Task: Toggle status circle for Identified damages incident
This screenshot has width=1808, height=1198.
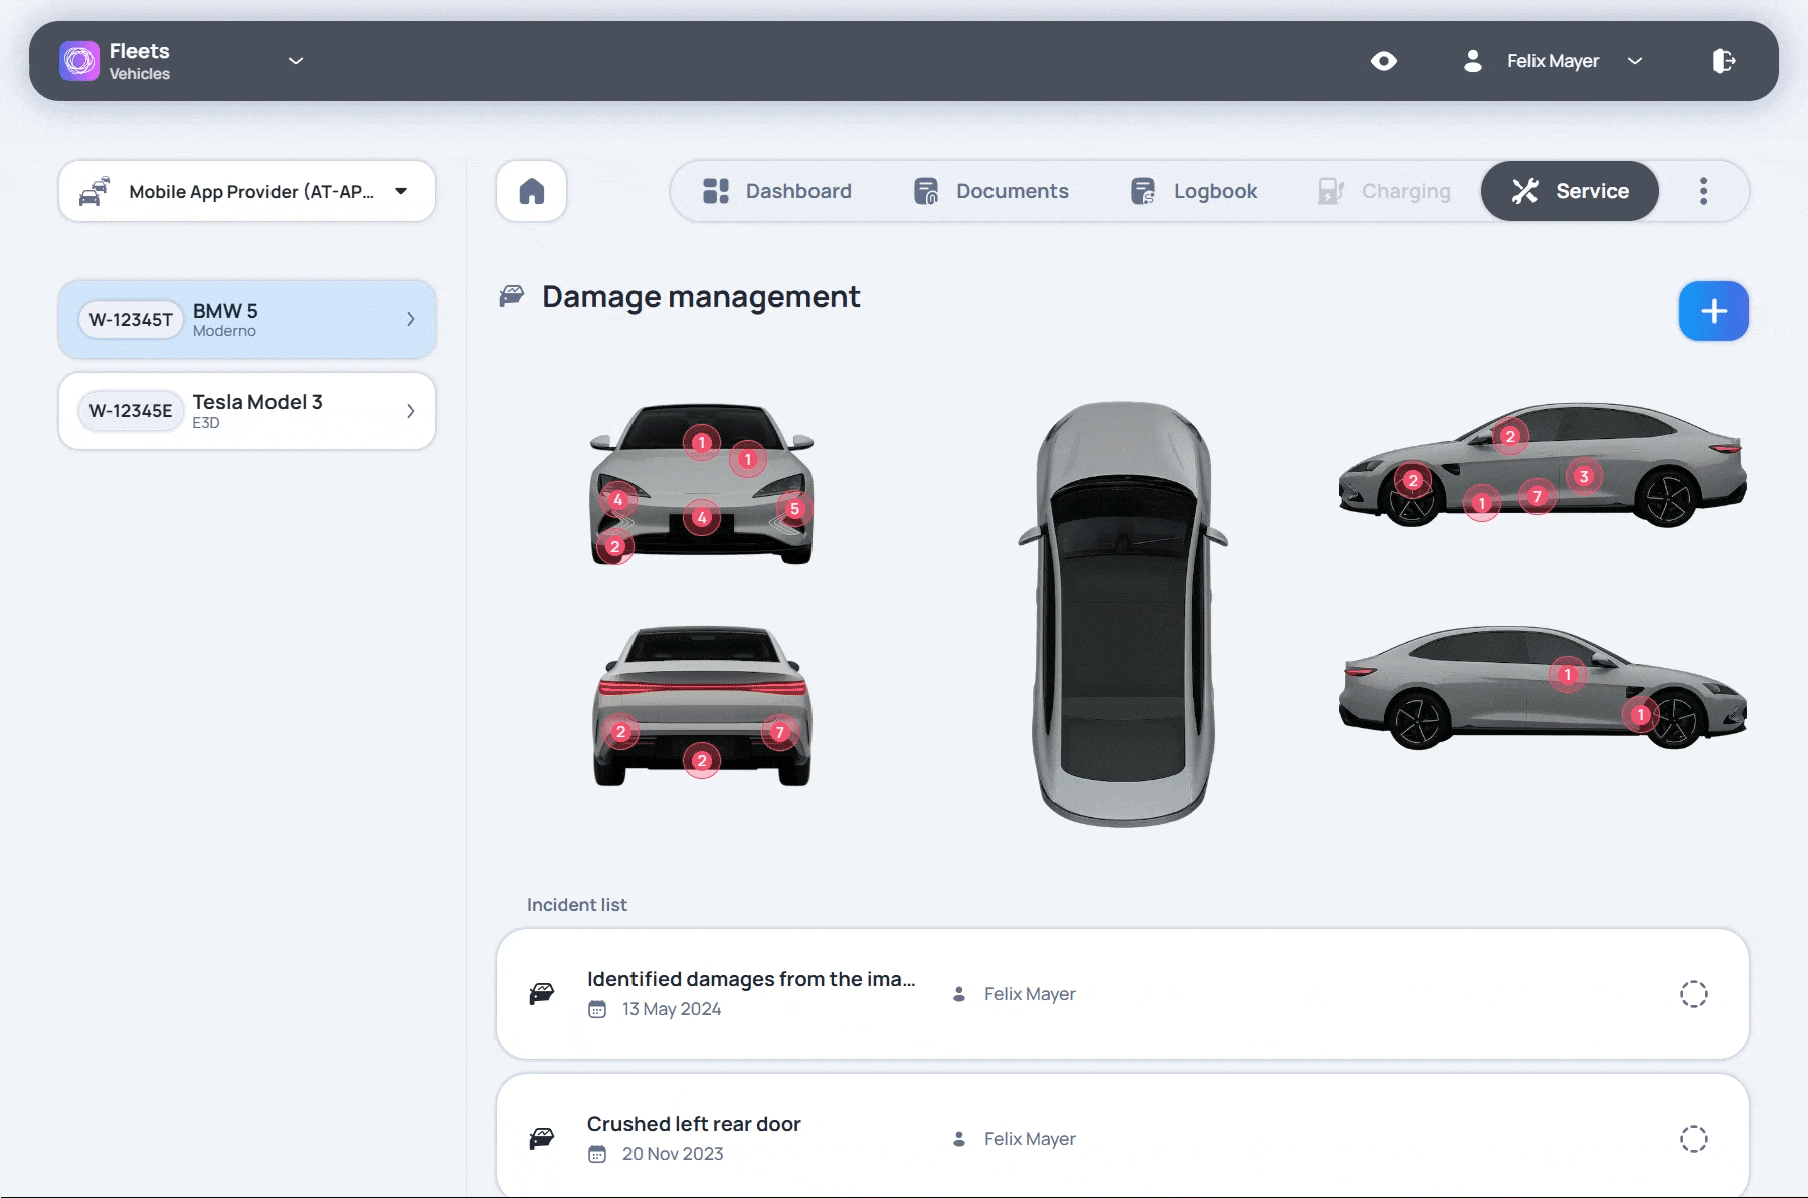Action: [1694, 994]
